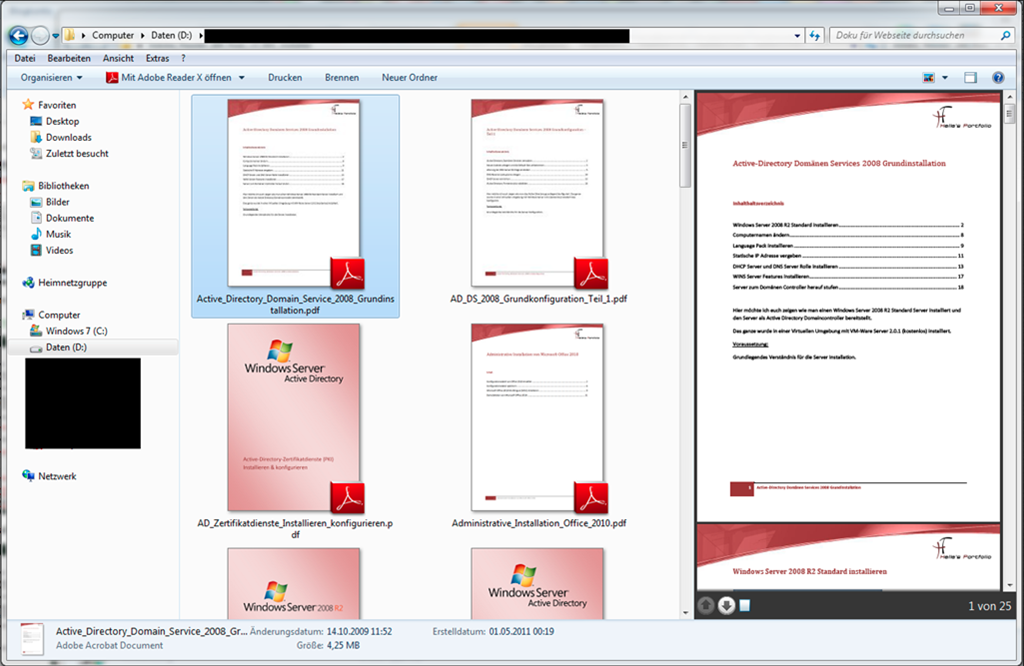
Task: Click the Brennen toolbar button
Action: pos(342,78)
